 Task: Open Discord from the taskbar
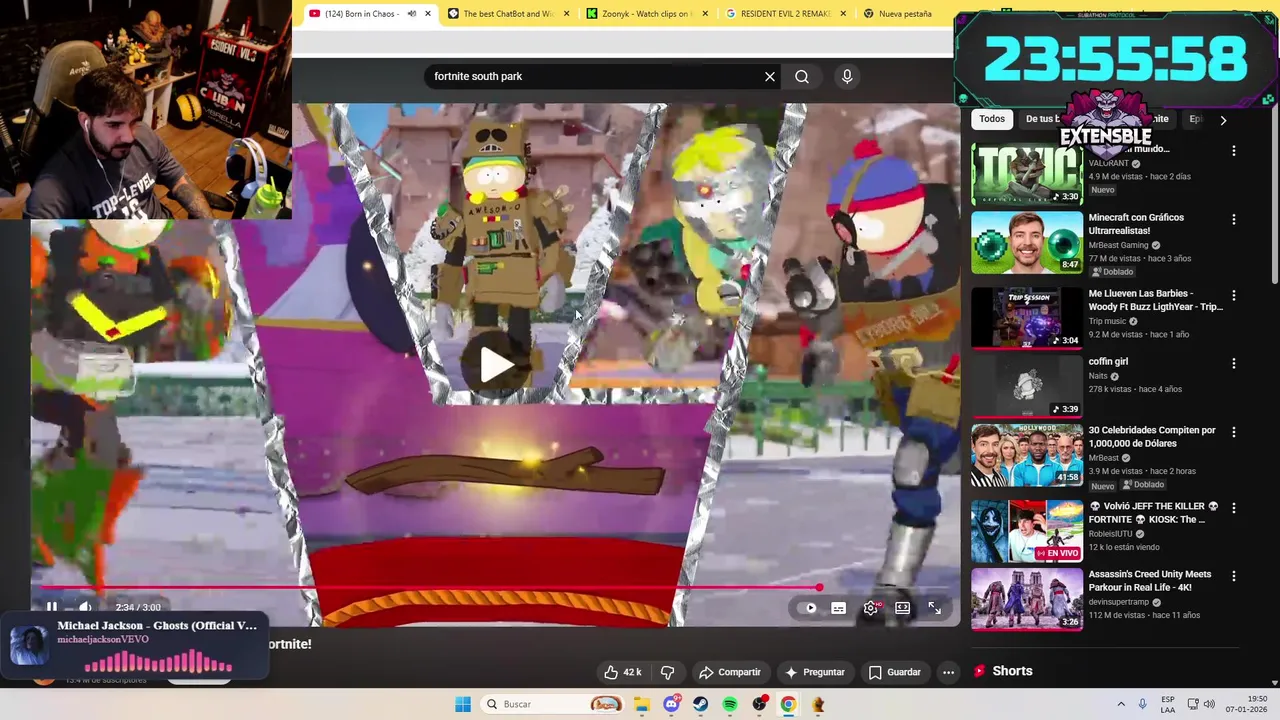(x=672, y=704)
